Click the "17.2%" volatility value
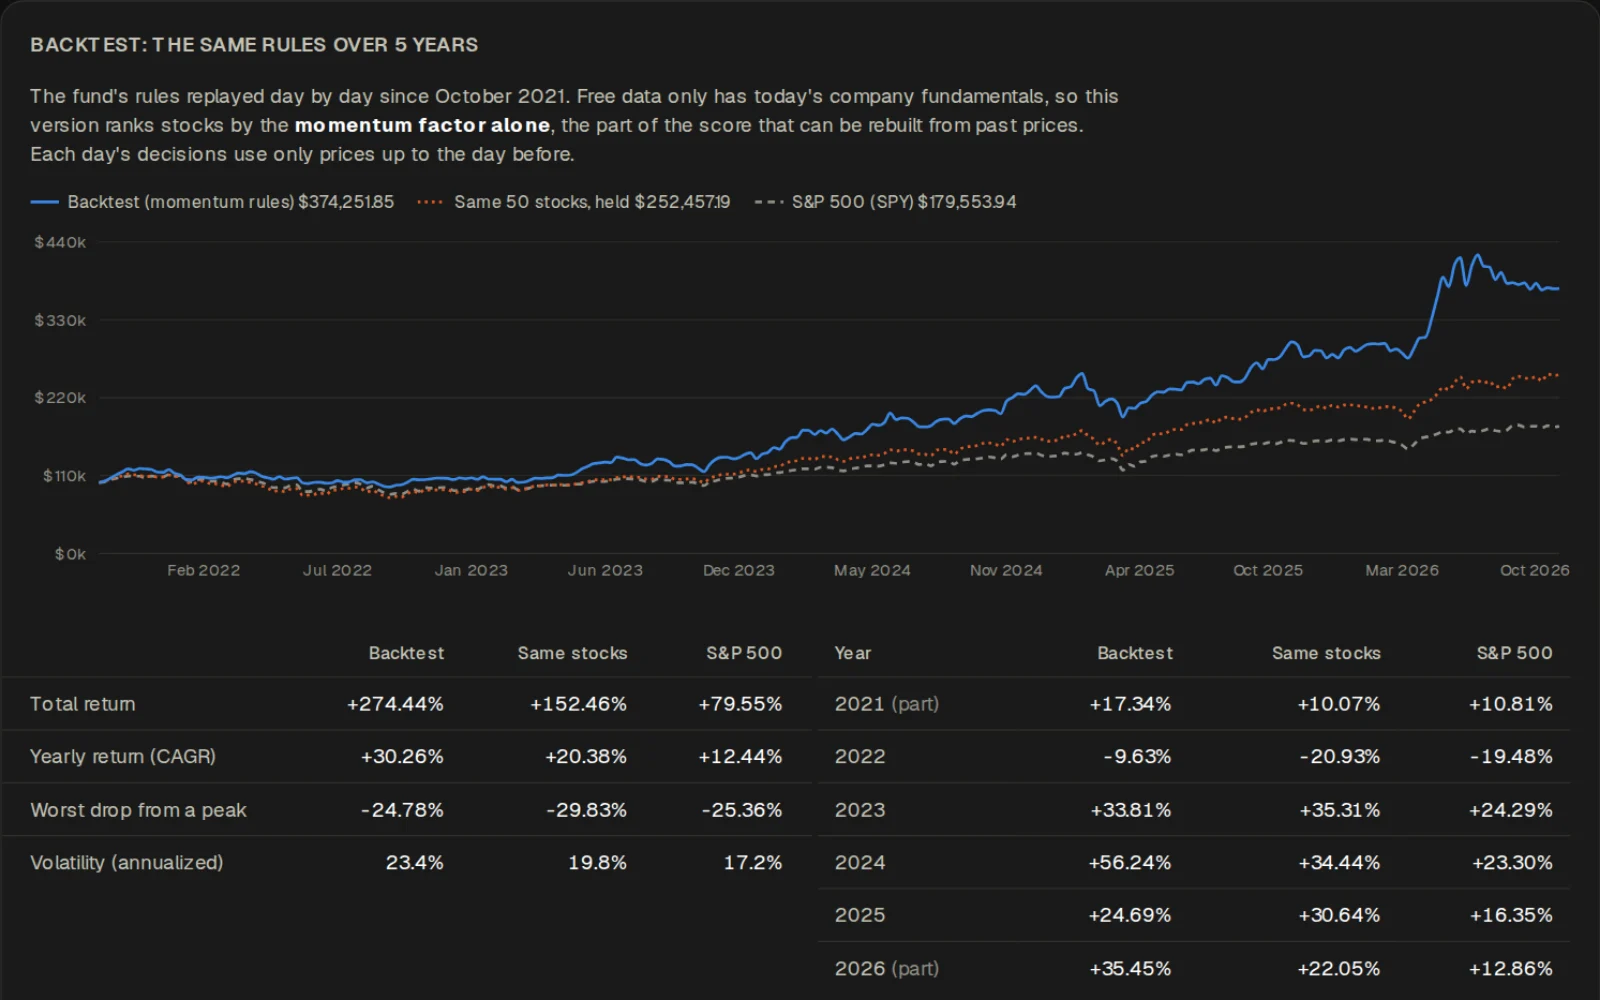Screen dimensions: 1600x1000 (x=753, y=862)
